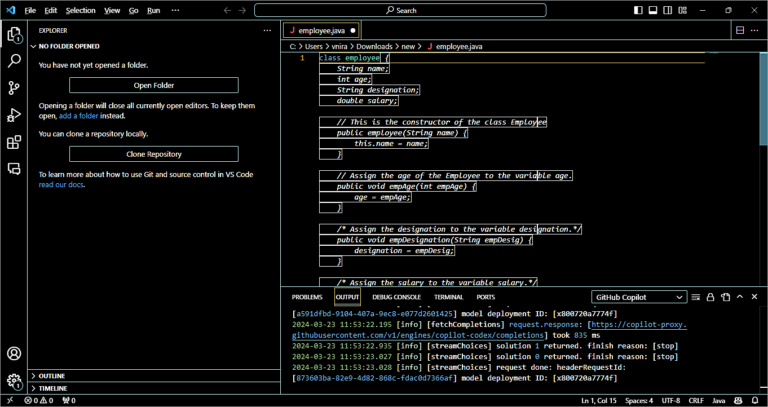Screen dimensions: 768x407
Task: Expand the TIMELINE section
Action: (53, 388)
